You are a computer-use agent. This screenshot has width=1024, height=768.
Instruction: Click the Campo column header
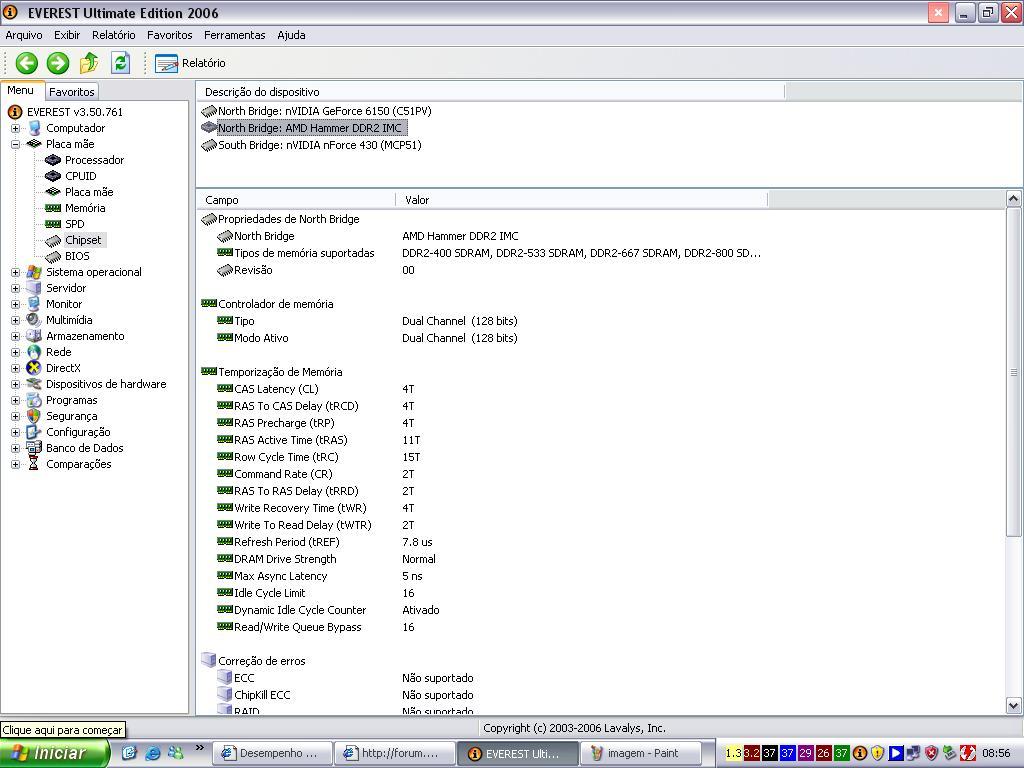coord(296,200)
